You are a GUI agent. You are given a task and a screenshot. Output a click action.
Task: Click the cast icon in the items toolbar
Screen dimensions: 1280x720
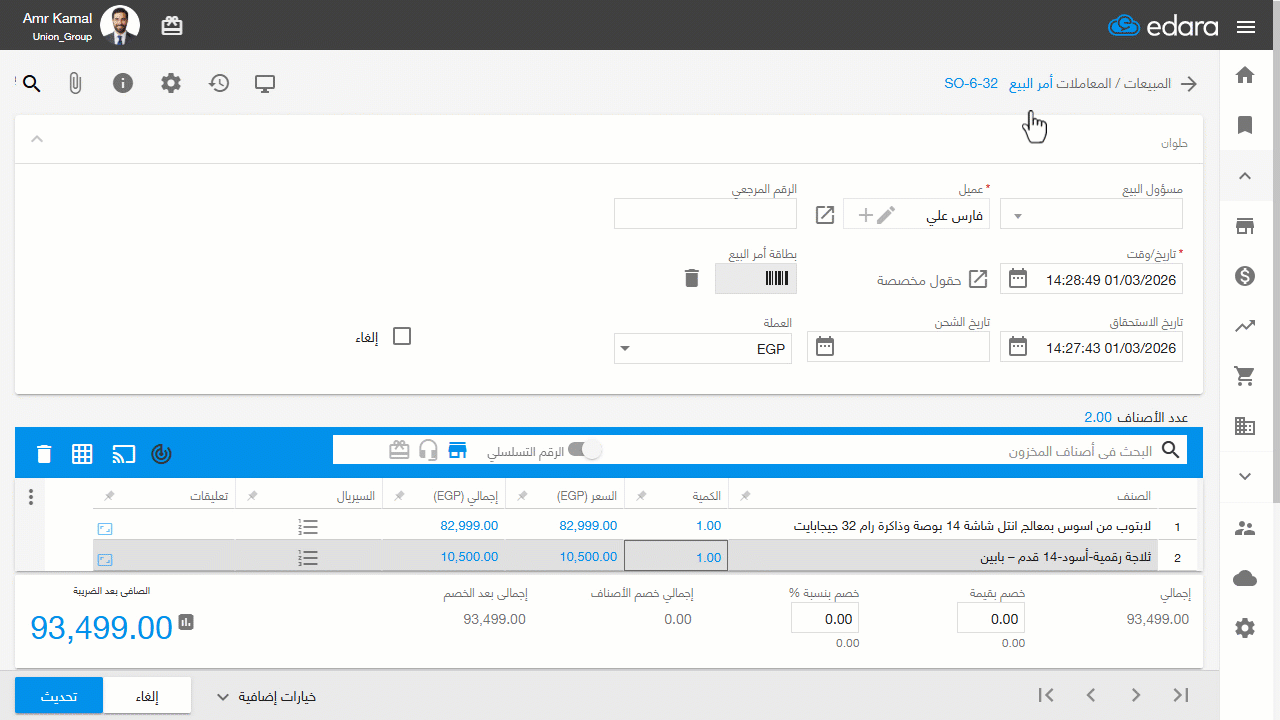[123, 454]
